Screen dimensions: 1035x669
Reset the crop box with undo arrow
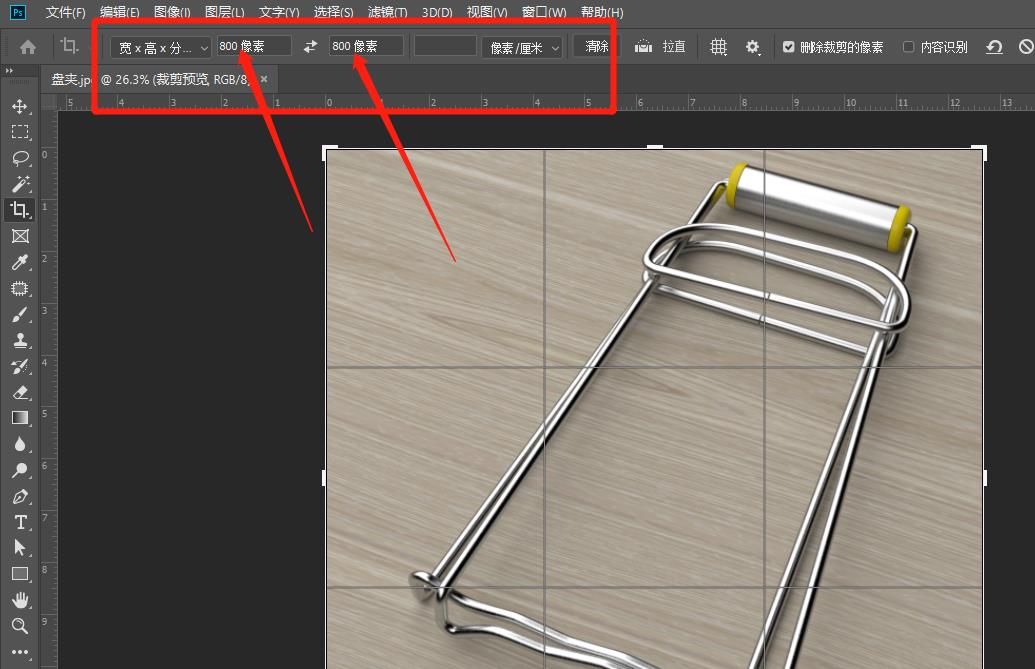[994, 47]
